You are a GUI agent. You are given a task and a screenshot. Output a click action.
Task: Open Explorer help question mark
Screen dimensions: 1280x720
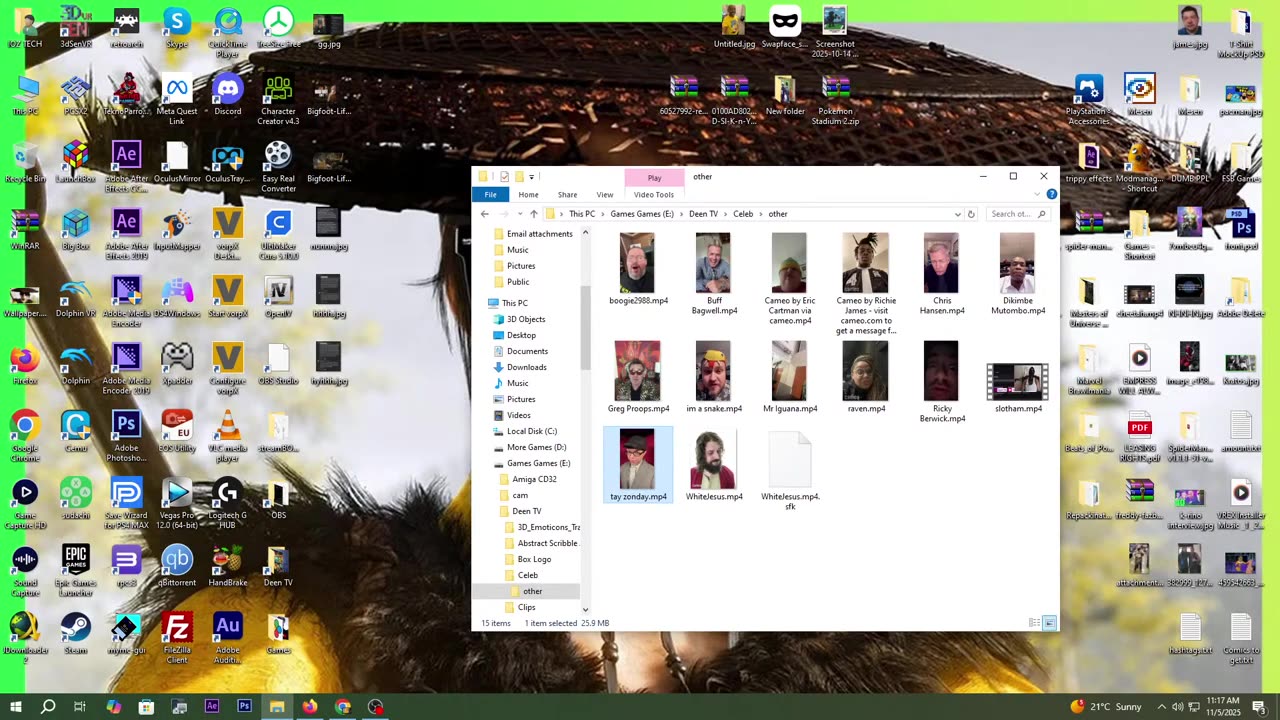[x=1051, y=194]
